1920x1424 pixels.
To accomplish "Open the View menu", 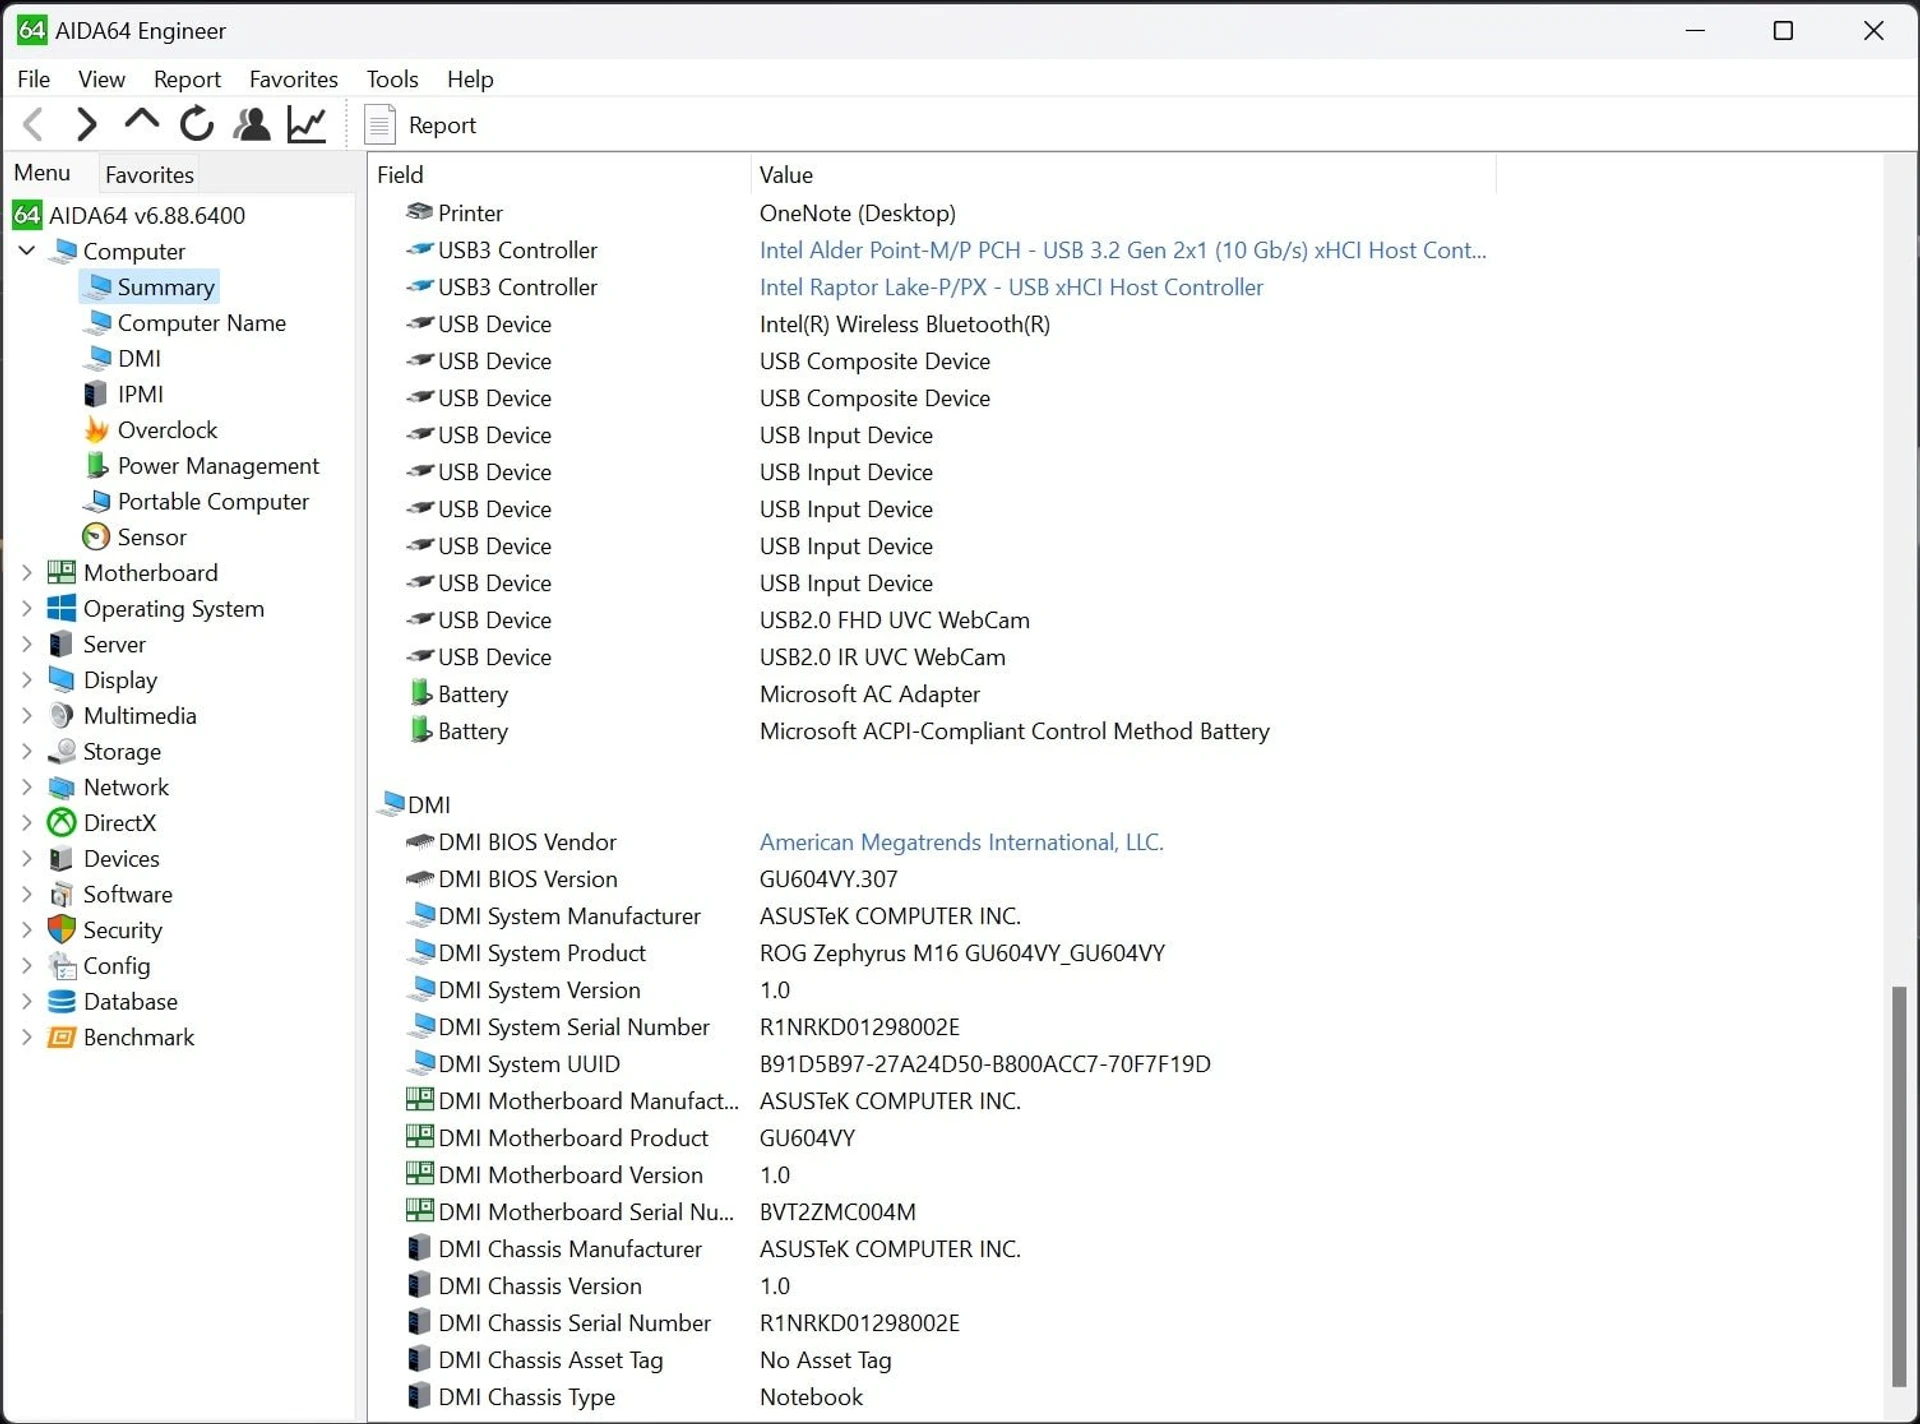I will pyautogui.click(x=101, y=79).
